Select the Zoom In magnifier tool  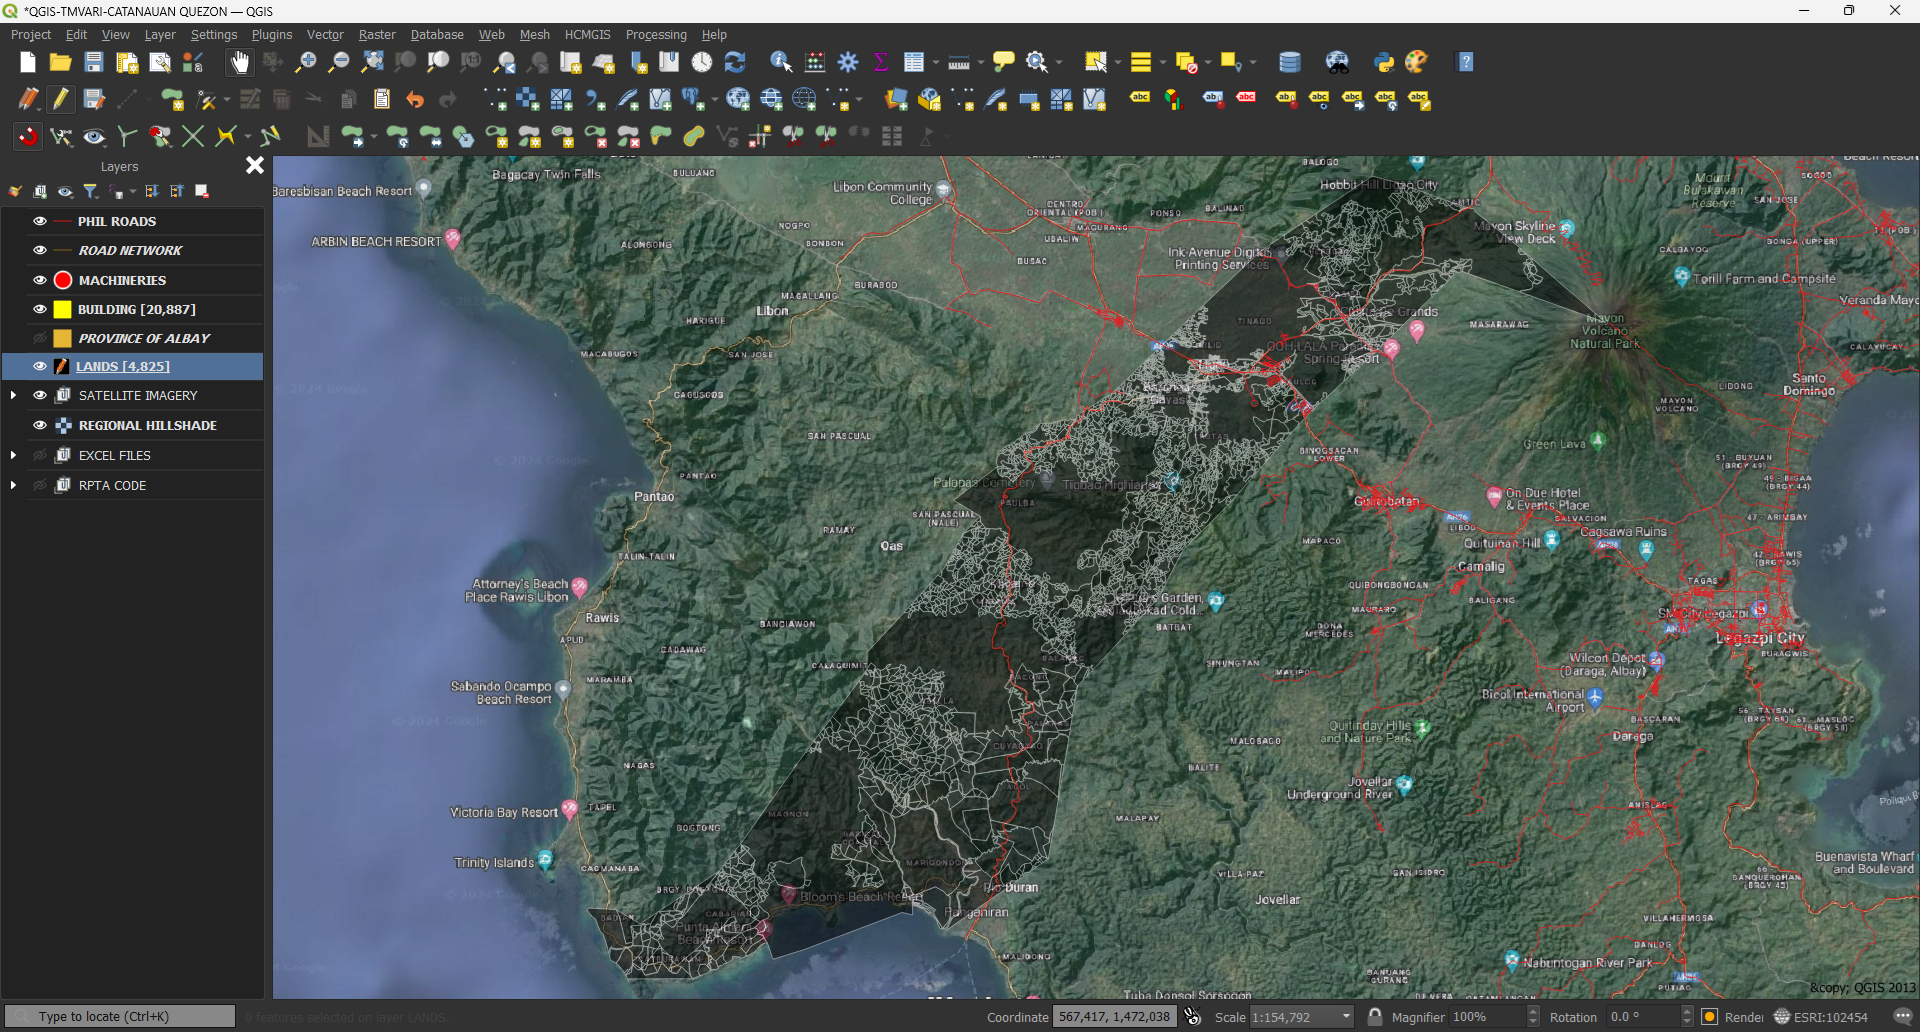tap(306, 62)
